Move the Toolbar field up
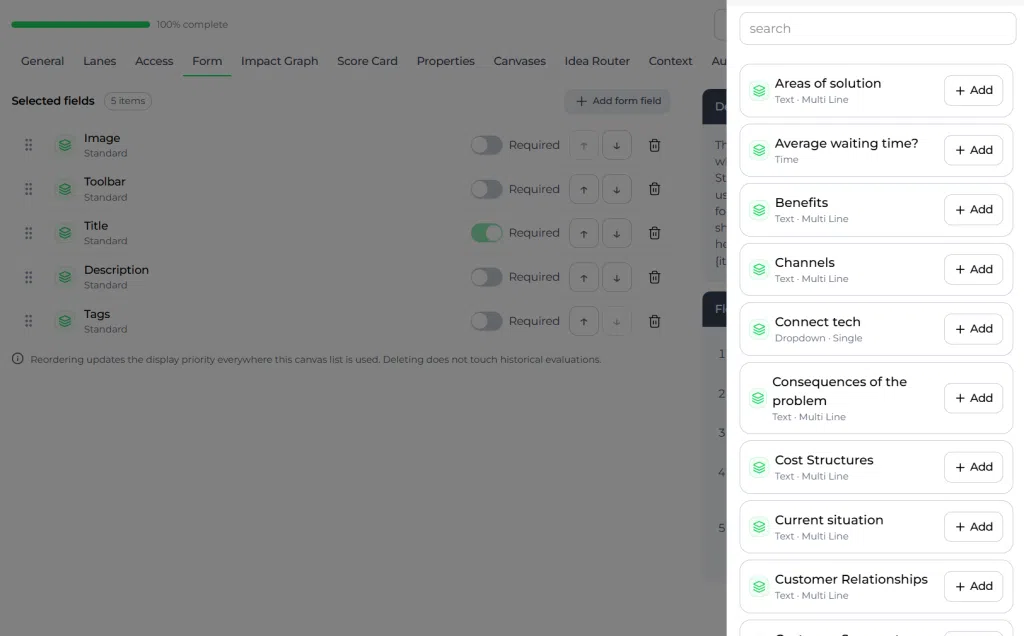 point(584,189)
